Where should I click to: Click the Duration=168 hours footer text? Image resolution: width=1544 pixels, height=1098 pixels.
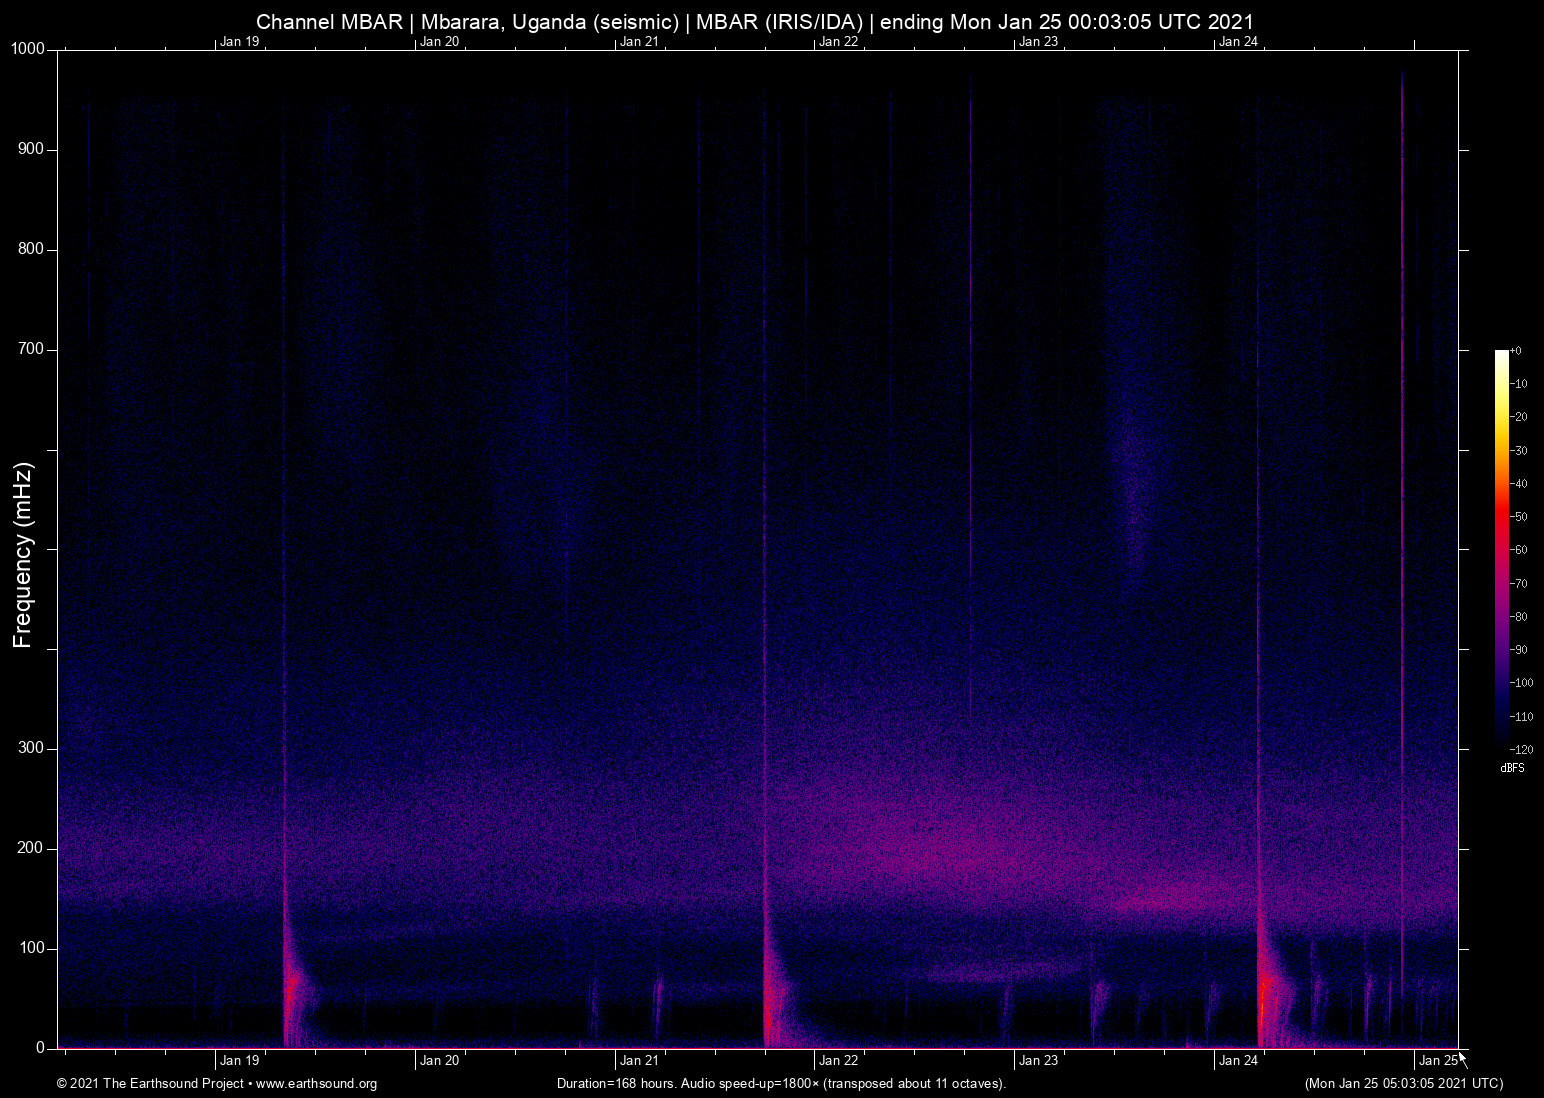(x=781, y=1084)
